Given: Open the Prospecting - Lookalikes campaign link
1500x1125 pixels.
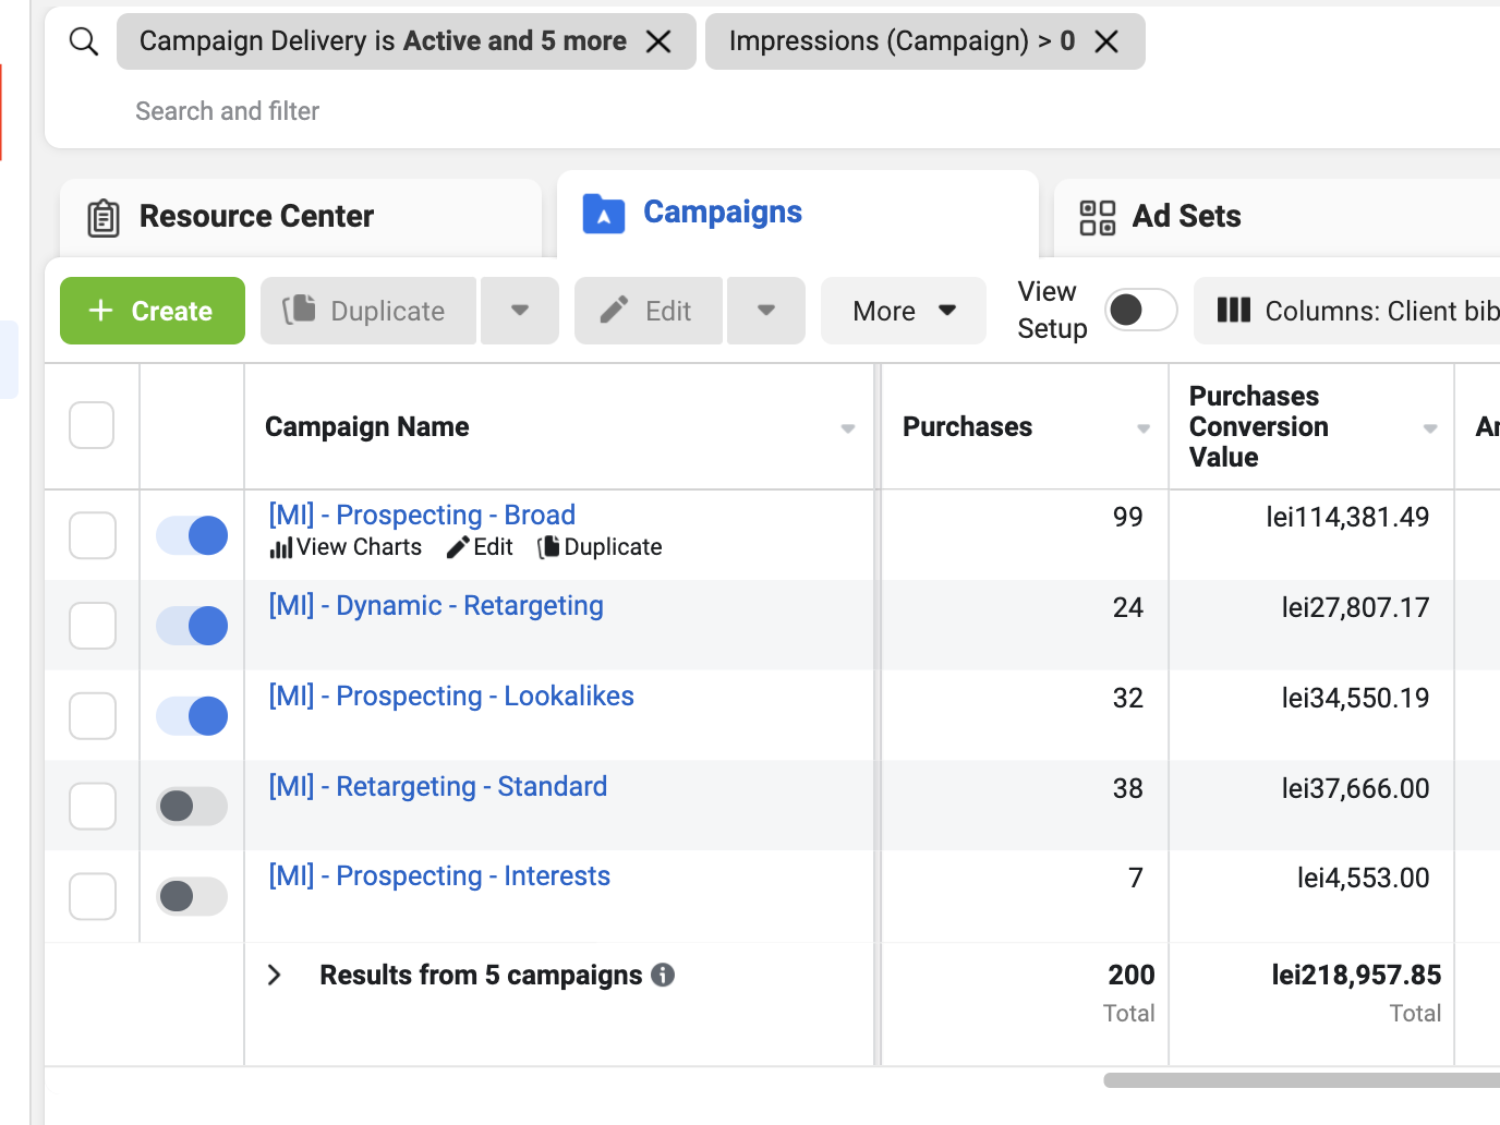Looking at the screenshot, I should [451, 696].
